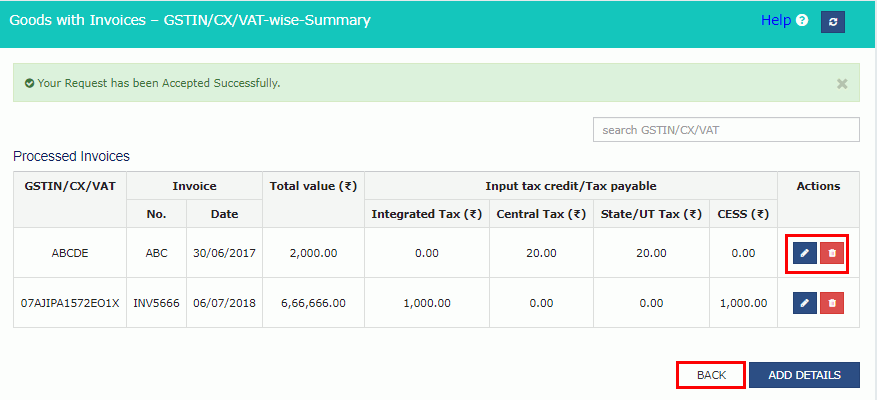Click the ADD DETAILS button
The image size is (877, 400).
pyautogui.click(x=804, y=375)
